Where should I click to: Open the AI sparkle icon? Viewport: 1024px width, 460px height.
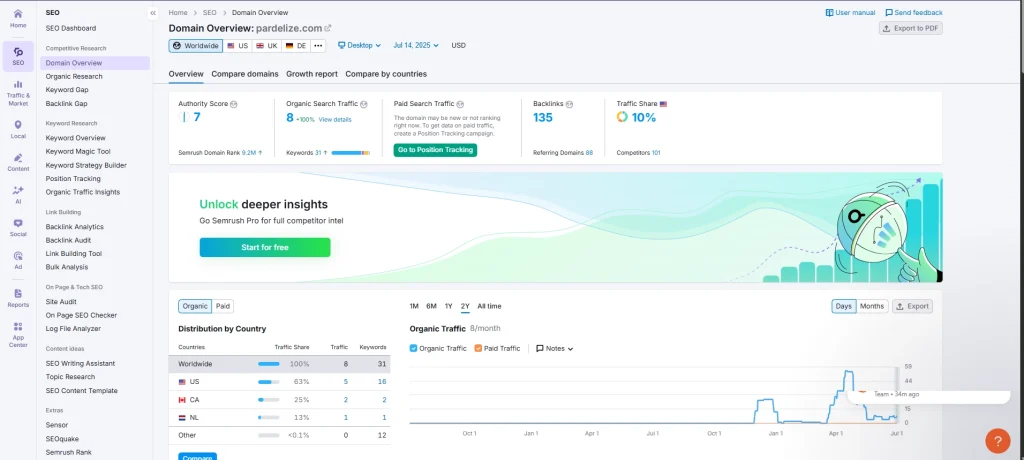click(x=18, y=190)
